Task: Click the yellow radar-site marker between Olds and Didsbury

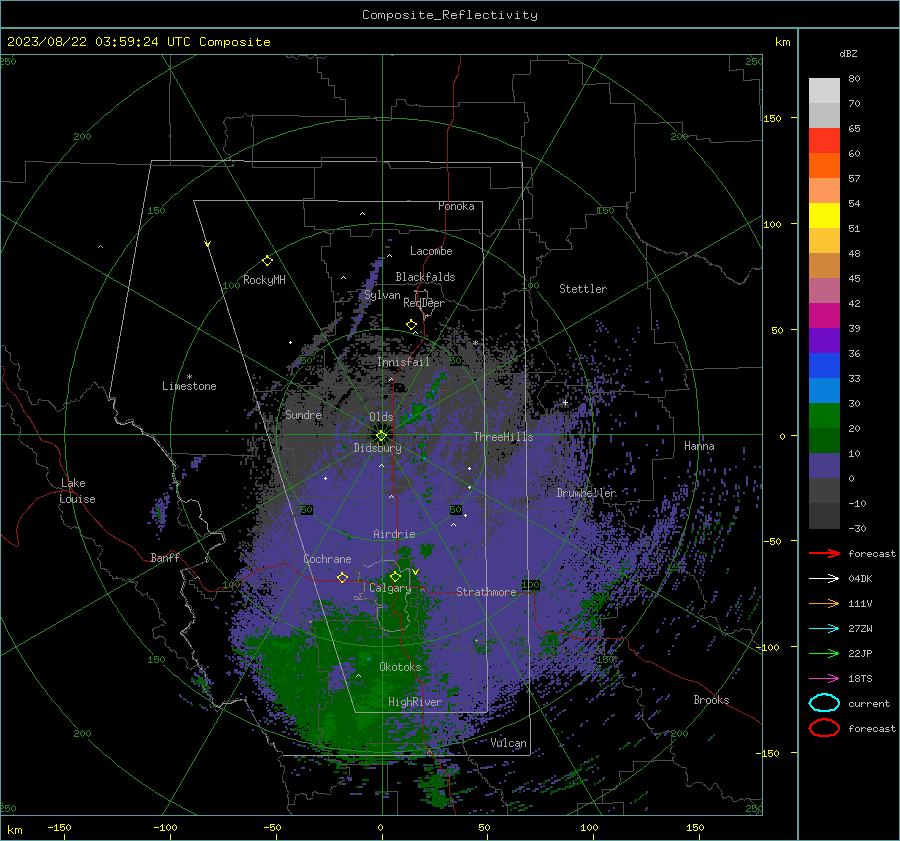Action: click(381, 435)
